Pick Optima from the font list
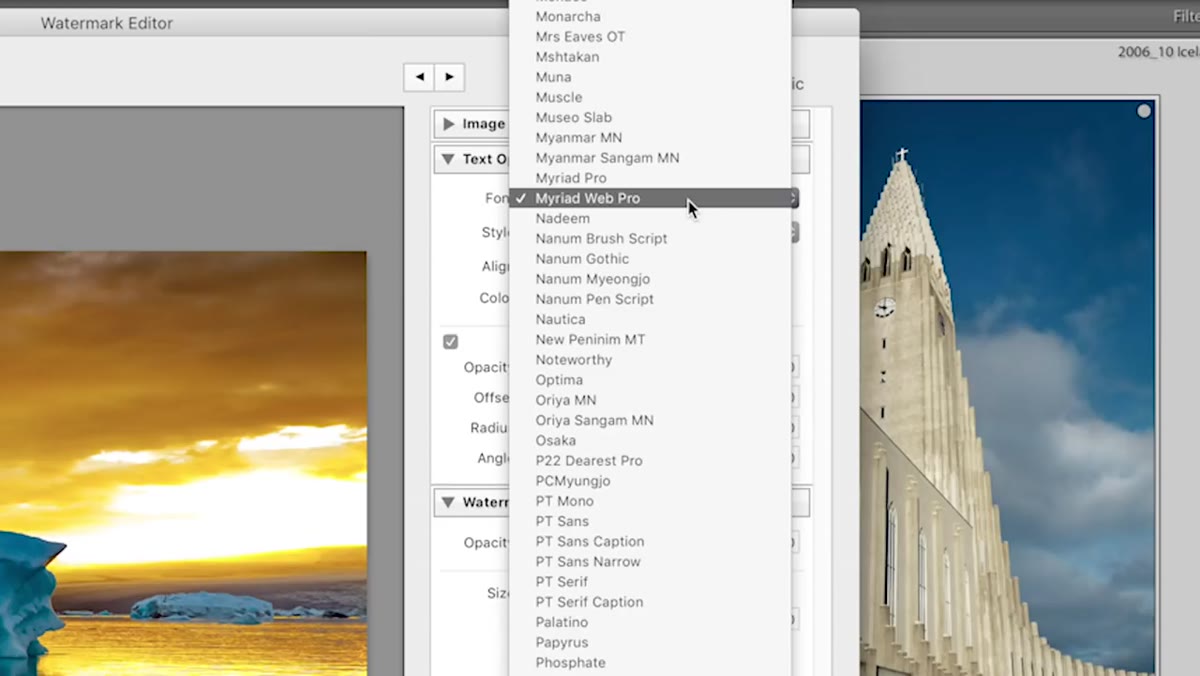Image resolution: width=1200 pixels, height=676 pixels. coord(650,380)
